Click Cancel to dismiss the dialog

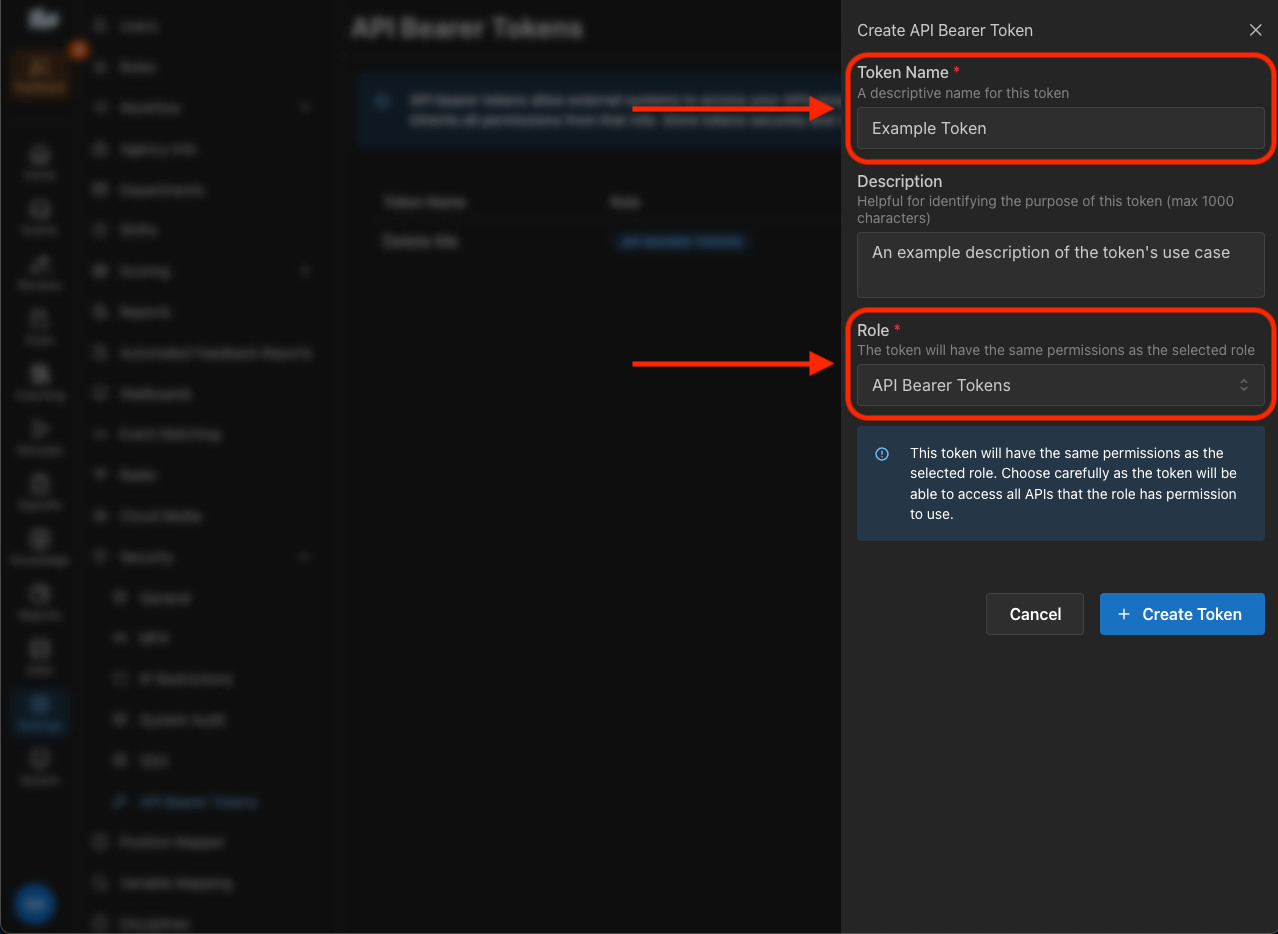[x=1034, y=614]
